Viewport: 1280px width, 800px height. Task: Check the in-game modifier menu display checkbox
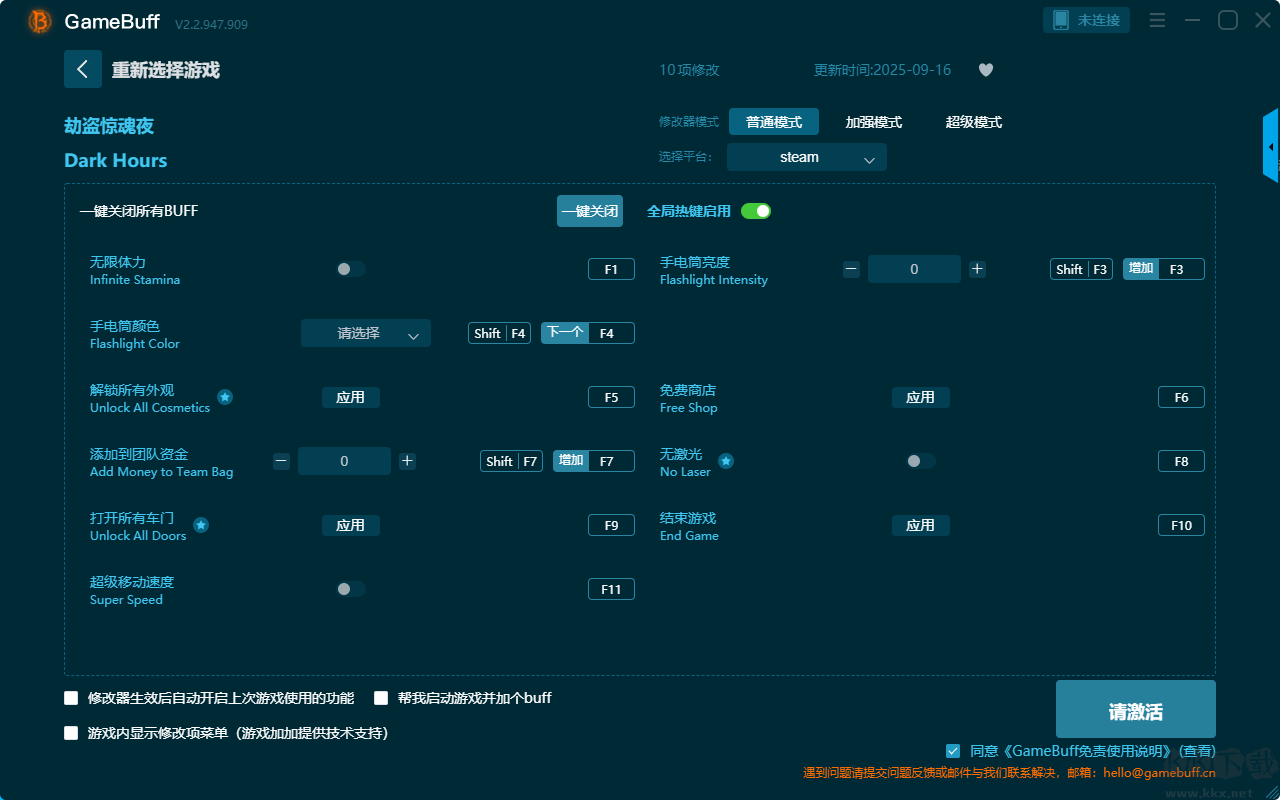click(71, 733)
